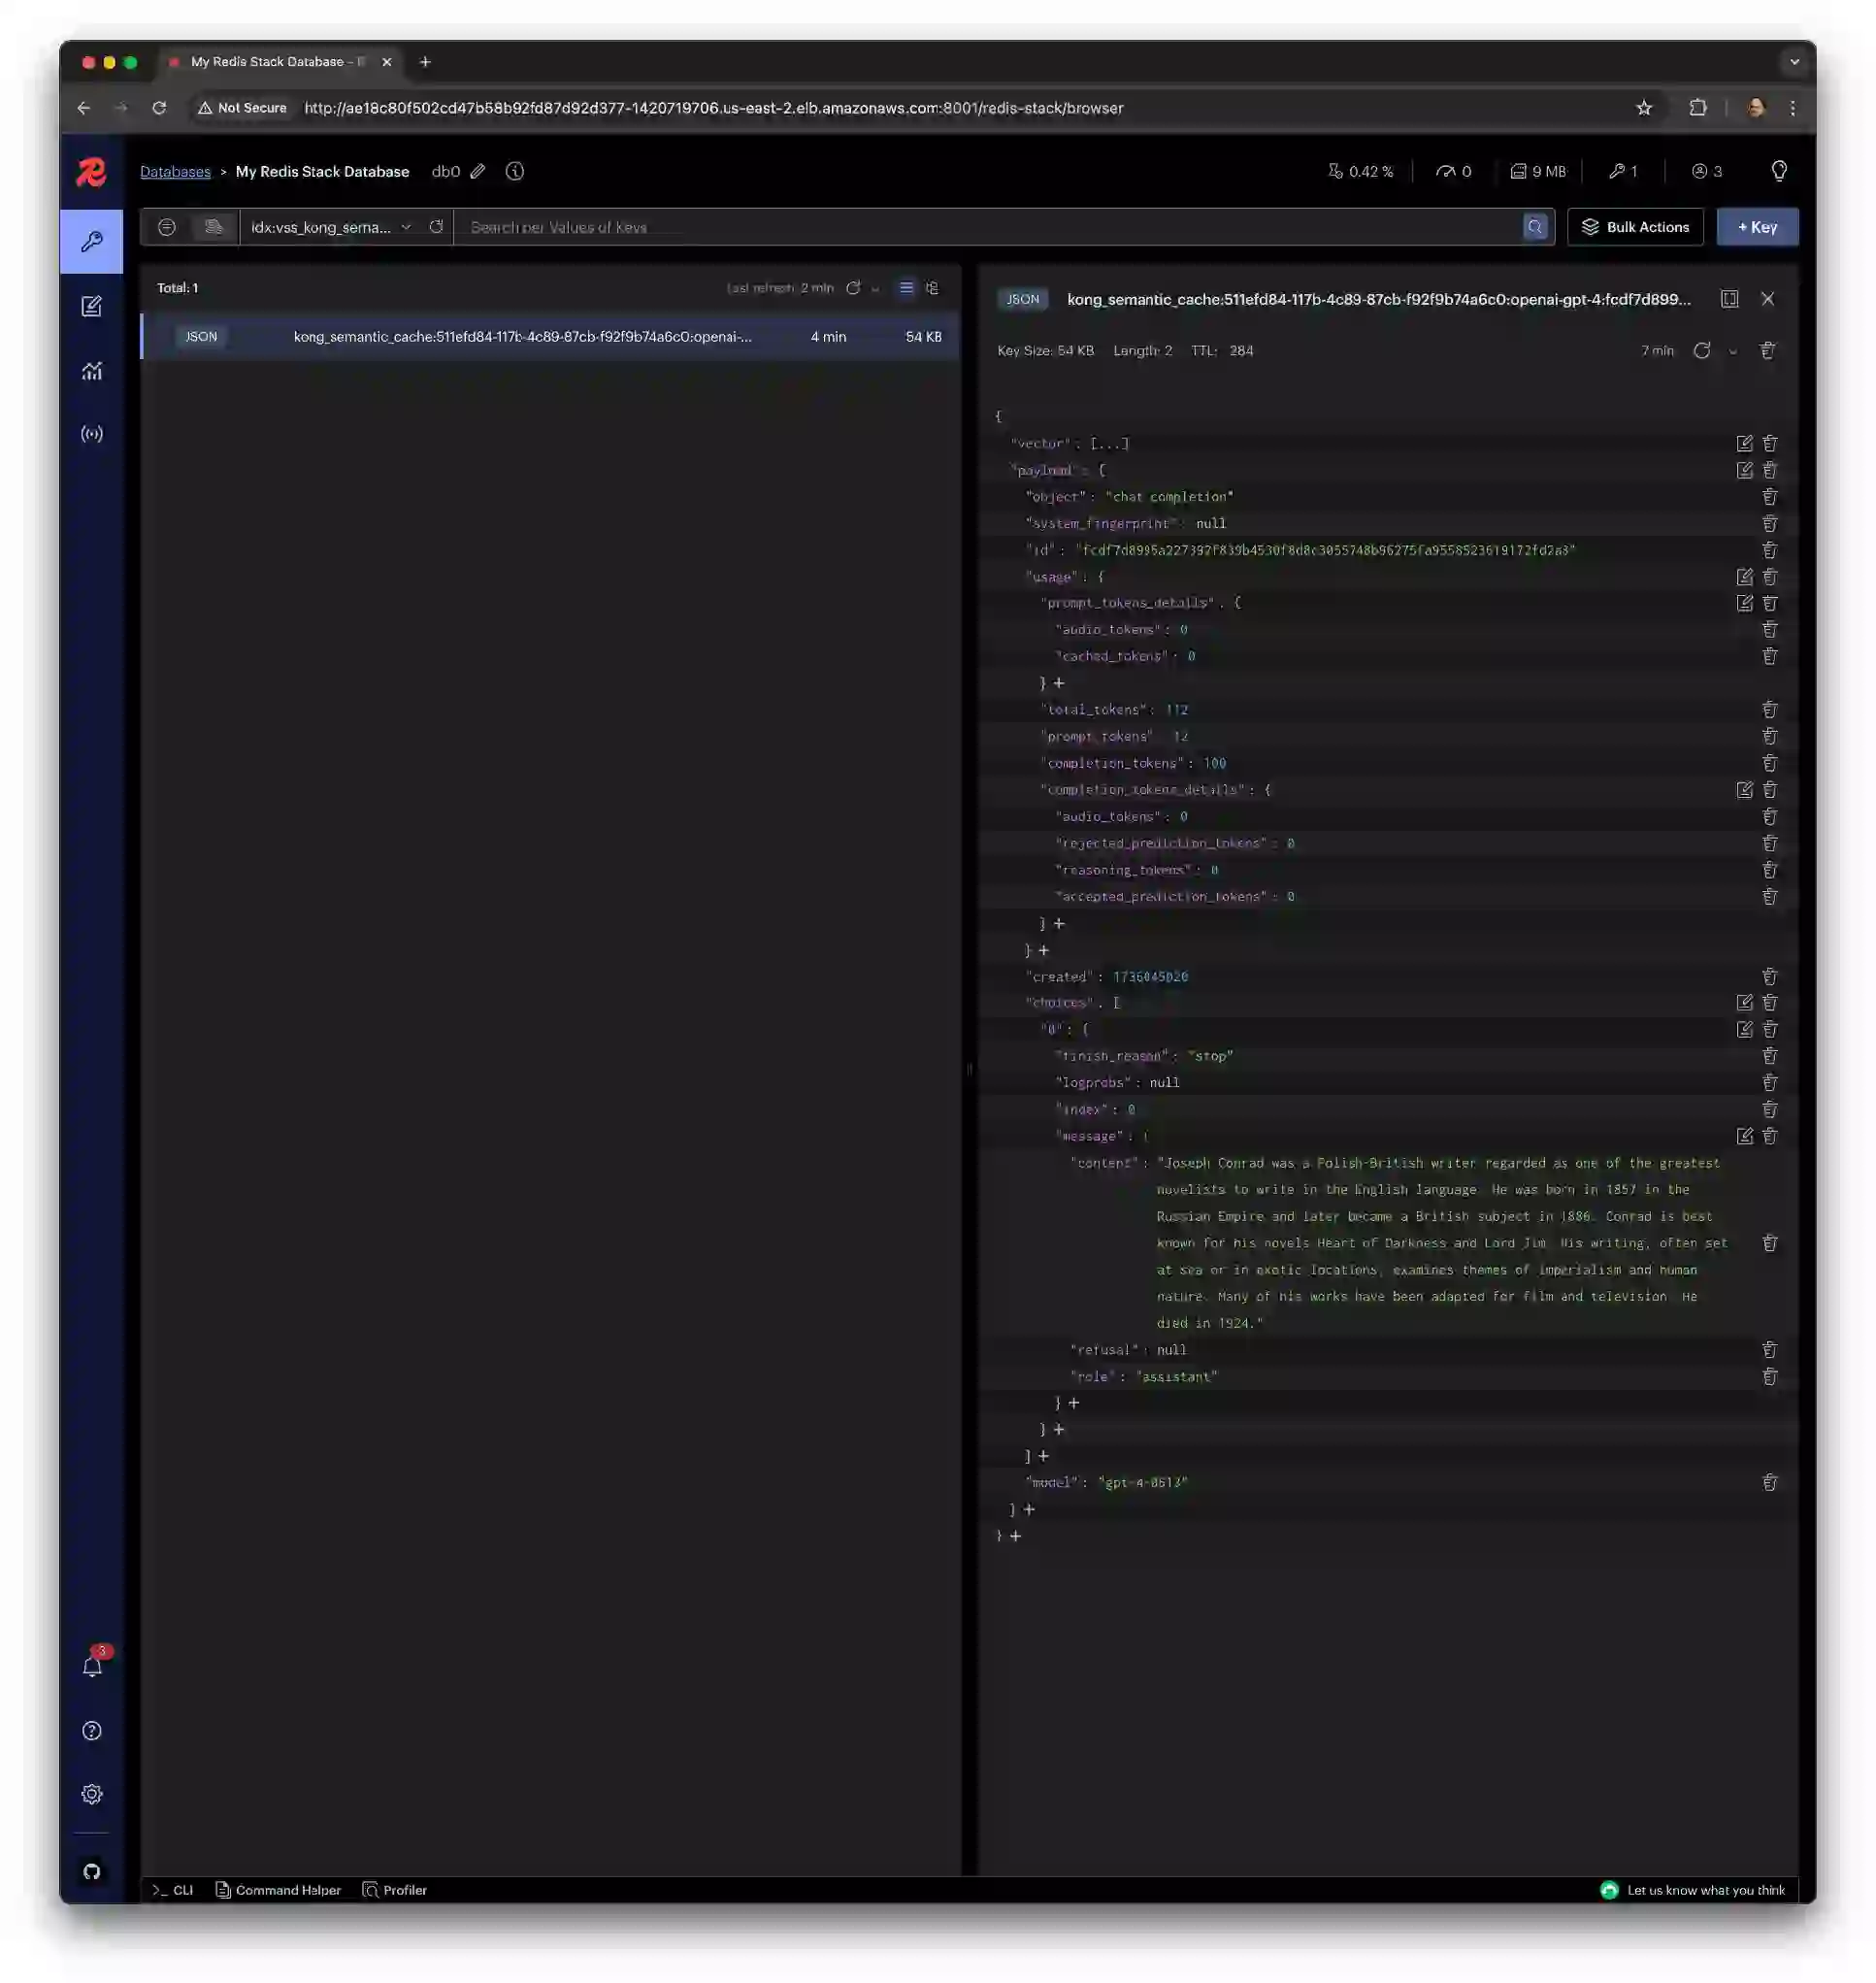
Task: Delete the total_tokens field
Action: click(x=1770, y=709)
